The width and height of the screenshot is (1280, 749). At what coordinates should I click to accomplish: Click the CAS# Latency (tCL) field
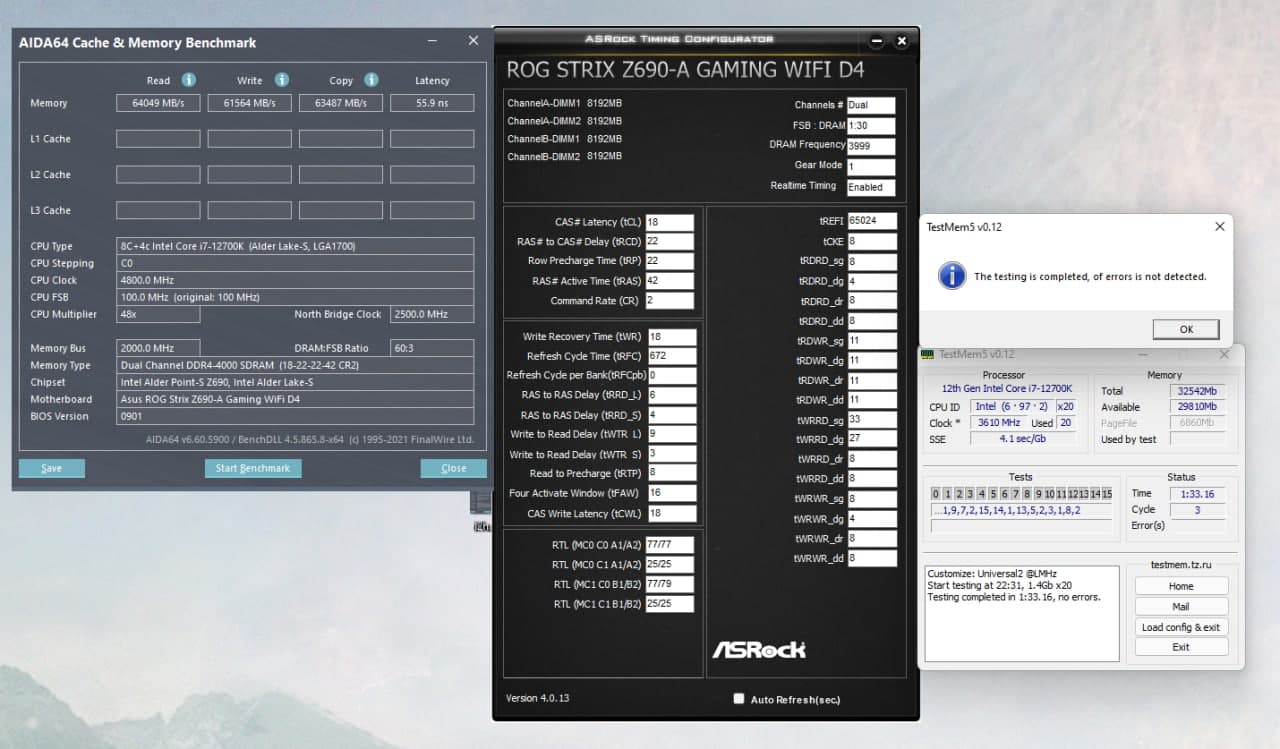pyautogui.click(x=670, y=222)
